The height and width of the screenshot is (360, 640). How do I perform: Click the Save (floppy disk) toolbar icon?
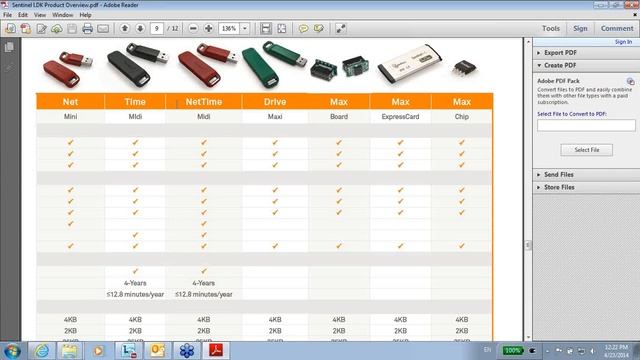[x=72, y=29]
